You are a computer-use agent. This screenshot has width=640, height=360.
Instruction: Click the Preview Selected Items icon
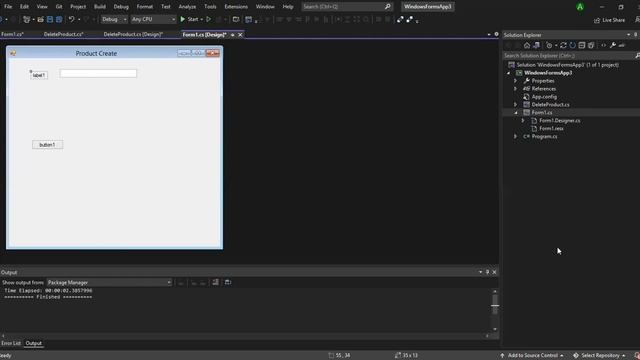(x=622, y=45)
